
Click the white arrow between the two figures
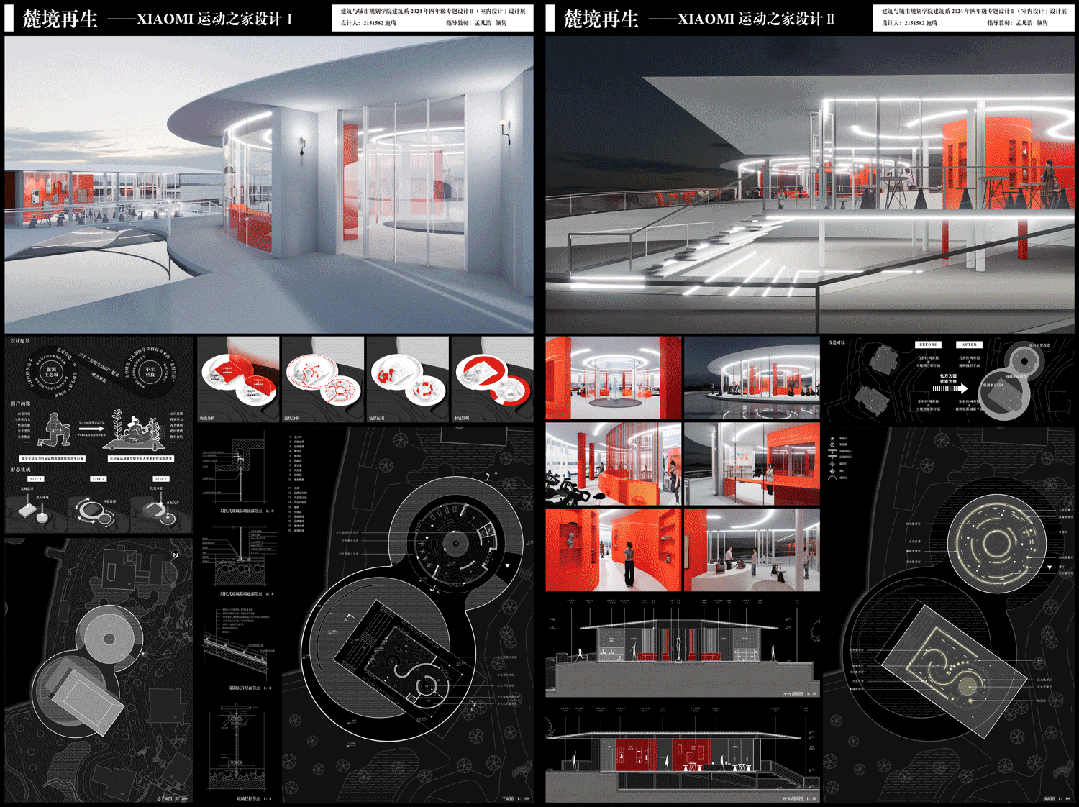click(x=91, y=428)
